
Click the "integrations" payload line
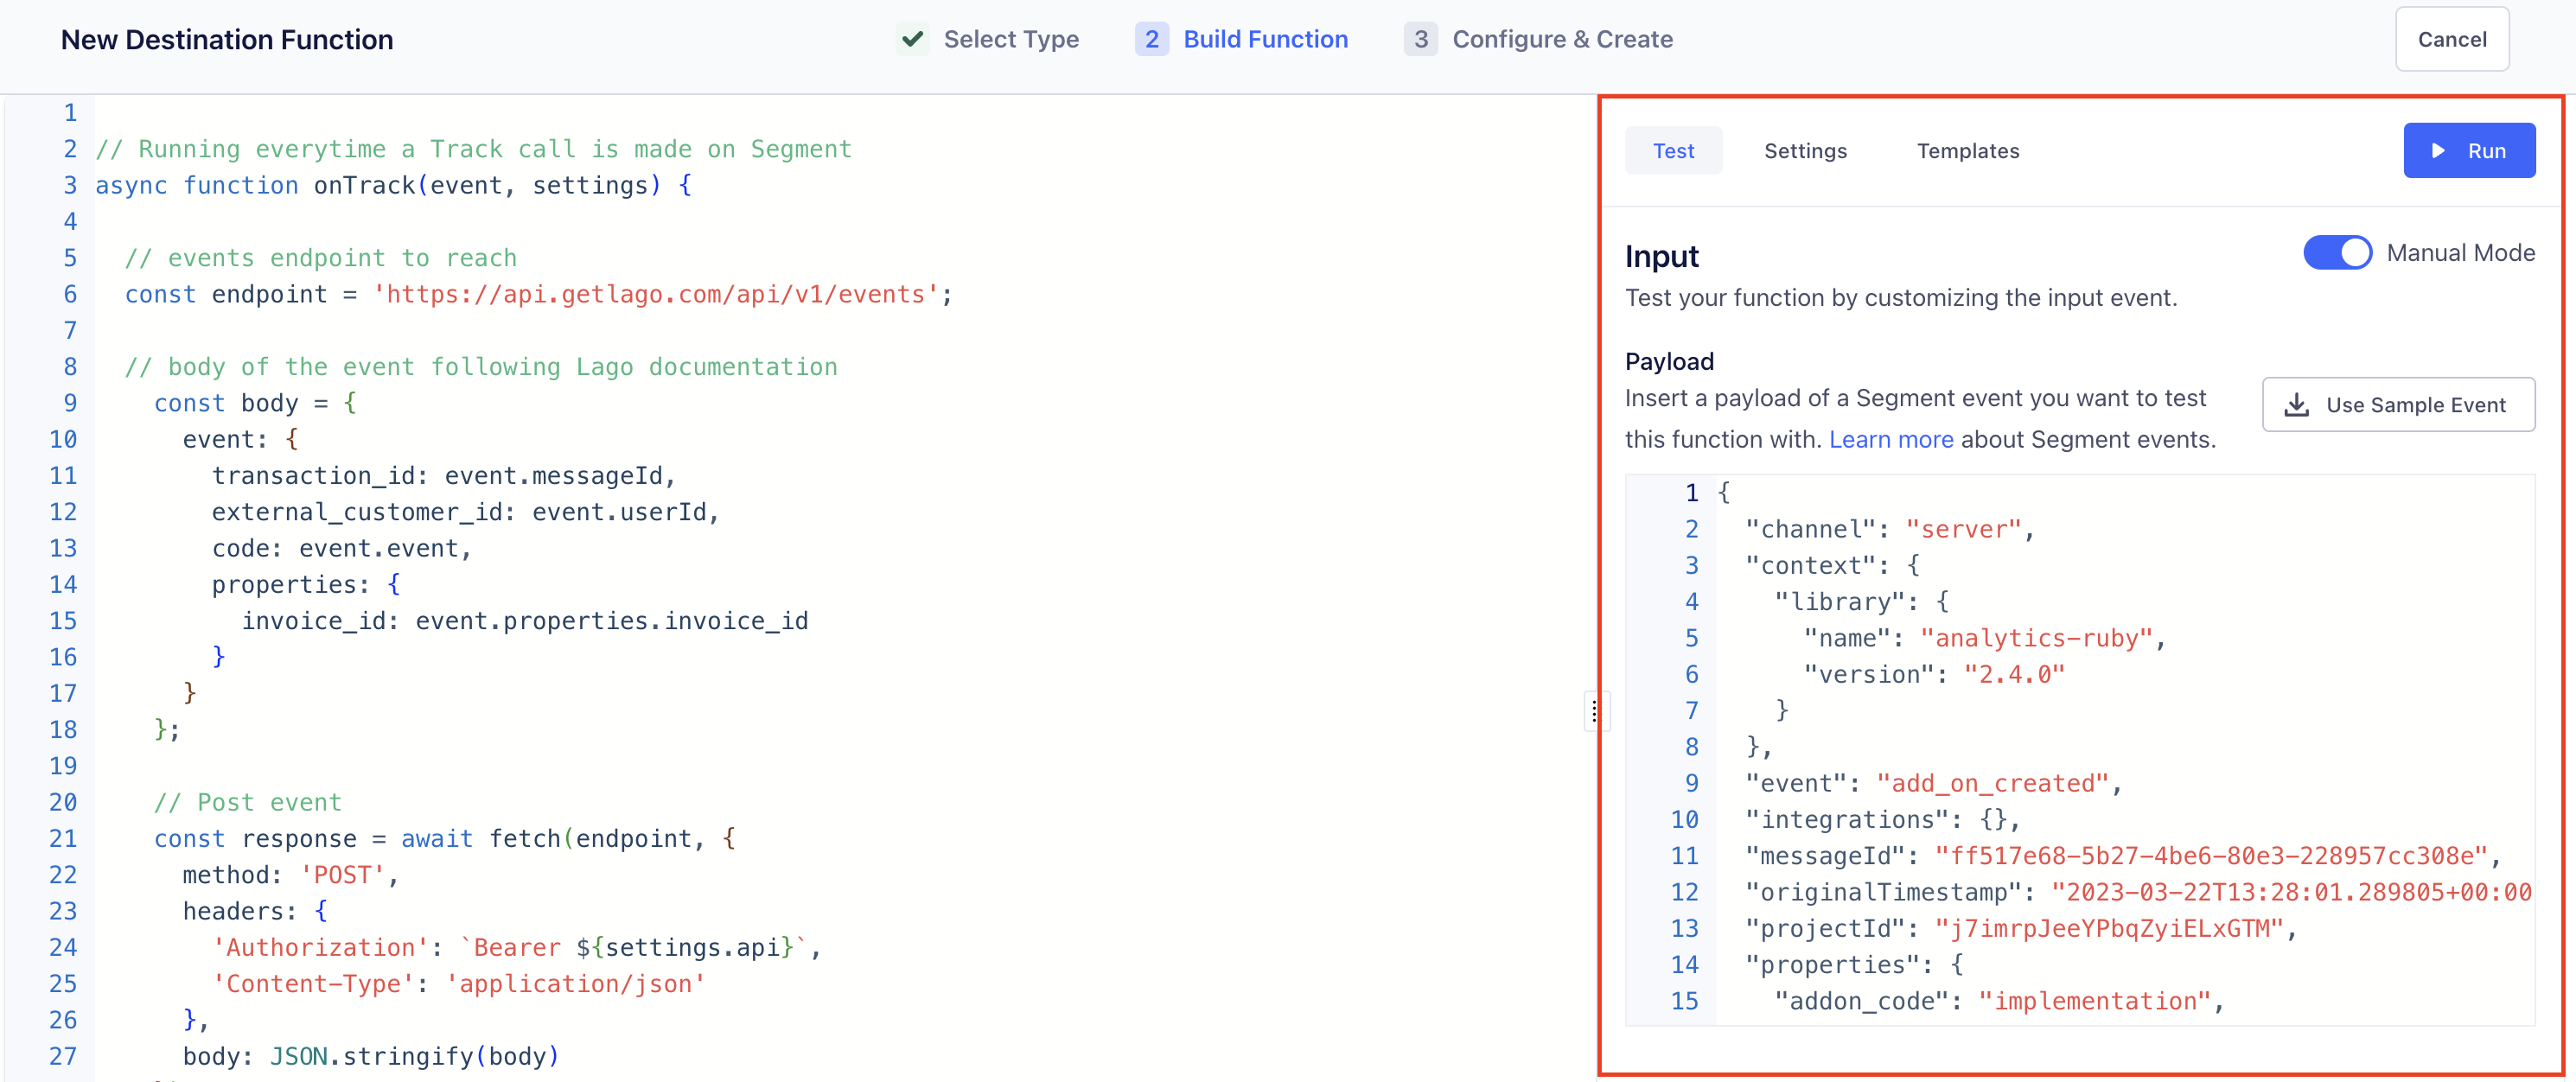tap(1882, 820)
